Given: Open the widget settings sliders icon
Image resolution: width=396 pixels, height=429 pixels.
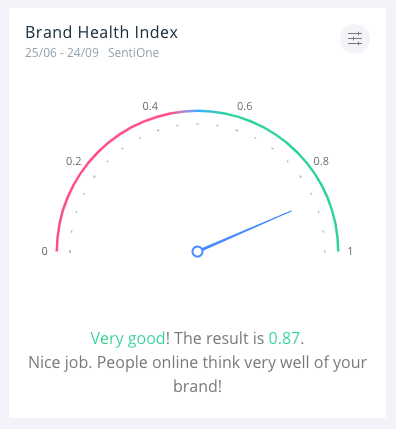Looking at the screenshot, I should (355, 39).
